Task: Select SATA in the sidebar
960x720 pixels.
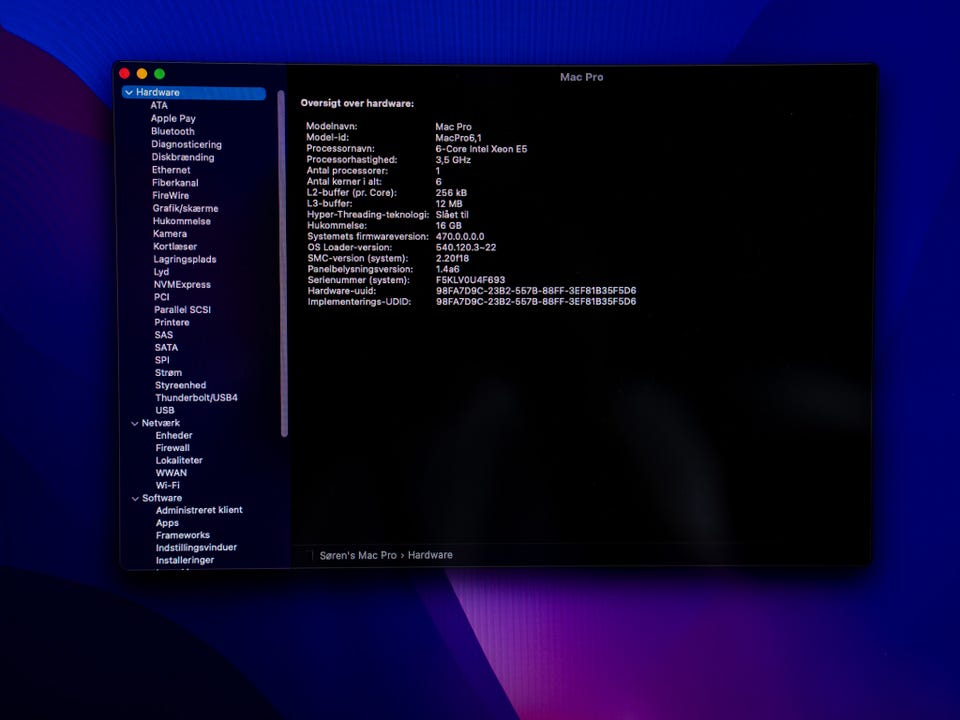Action: [166, 347]
